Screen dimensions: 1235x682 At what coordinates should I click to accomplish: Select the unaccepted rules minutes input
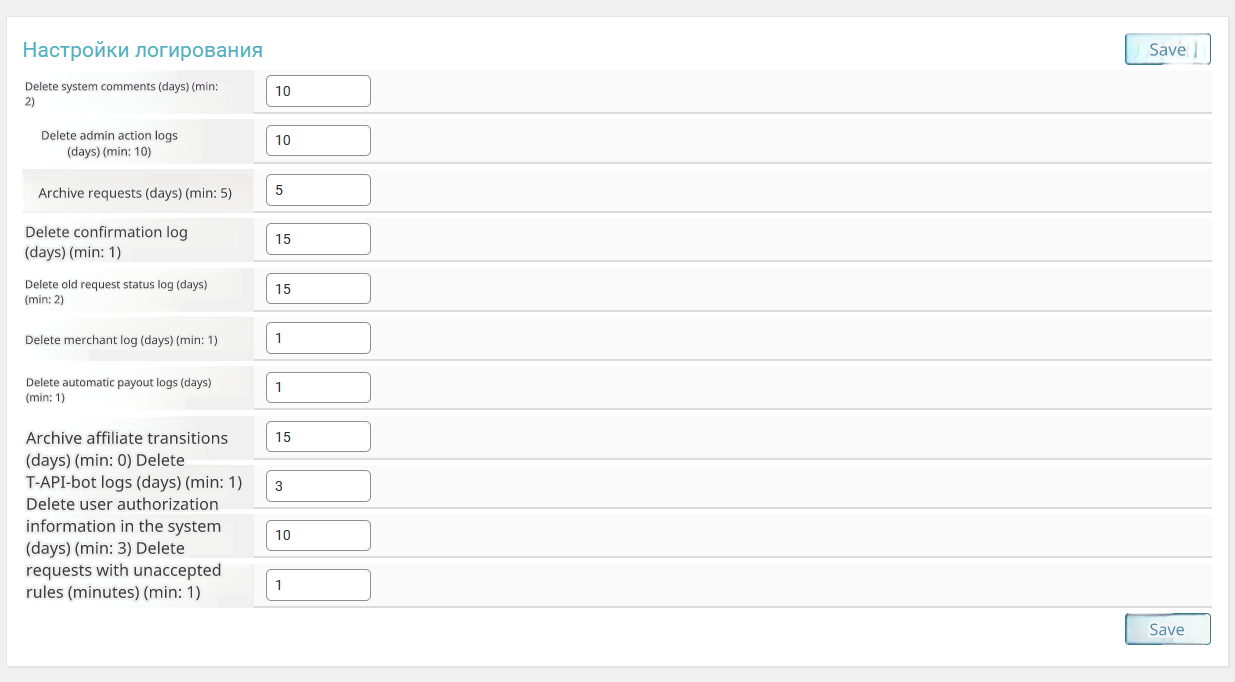318,585
